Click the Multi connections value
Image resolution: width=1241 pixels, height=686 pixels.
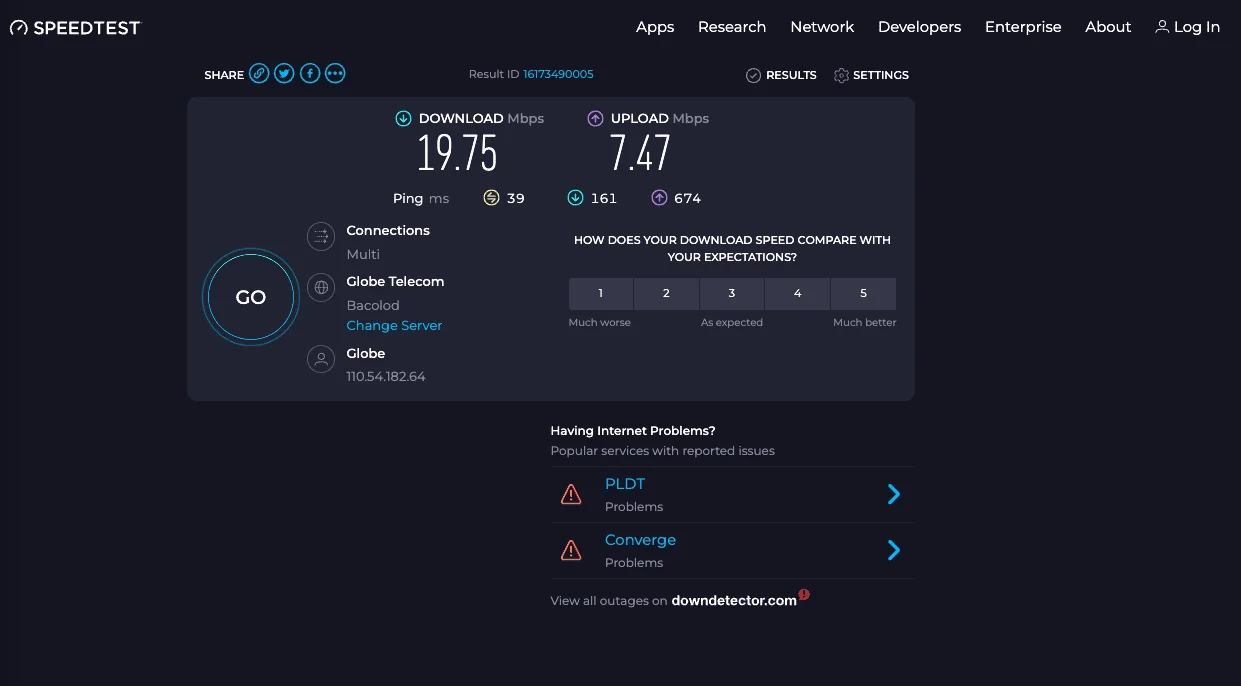tap(363, 254)
